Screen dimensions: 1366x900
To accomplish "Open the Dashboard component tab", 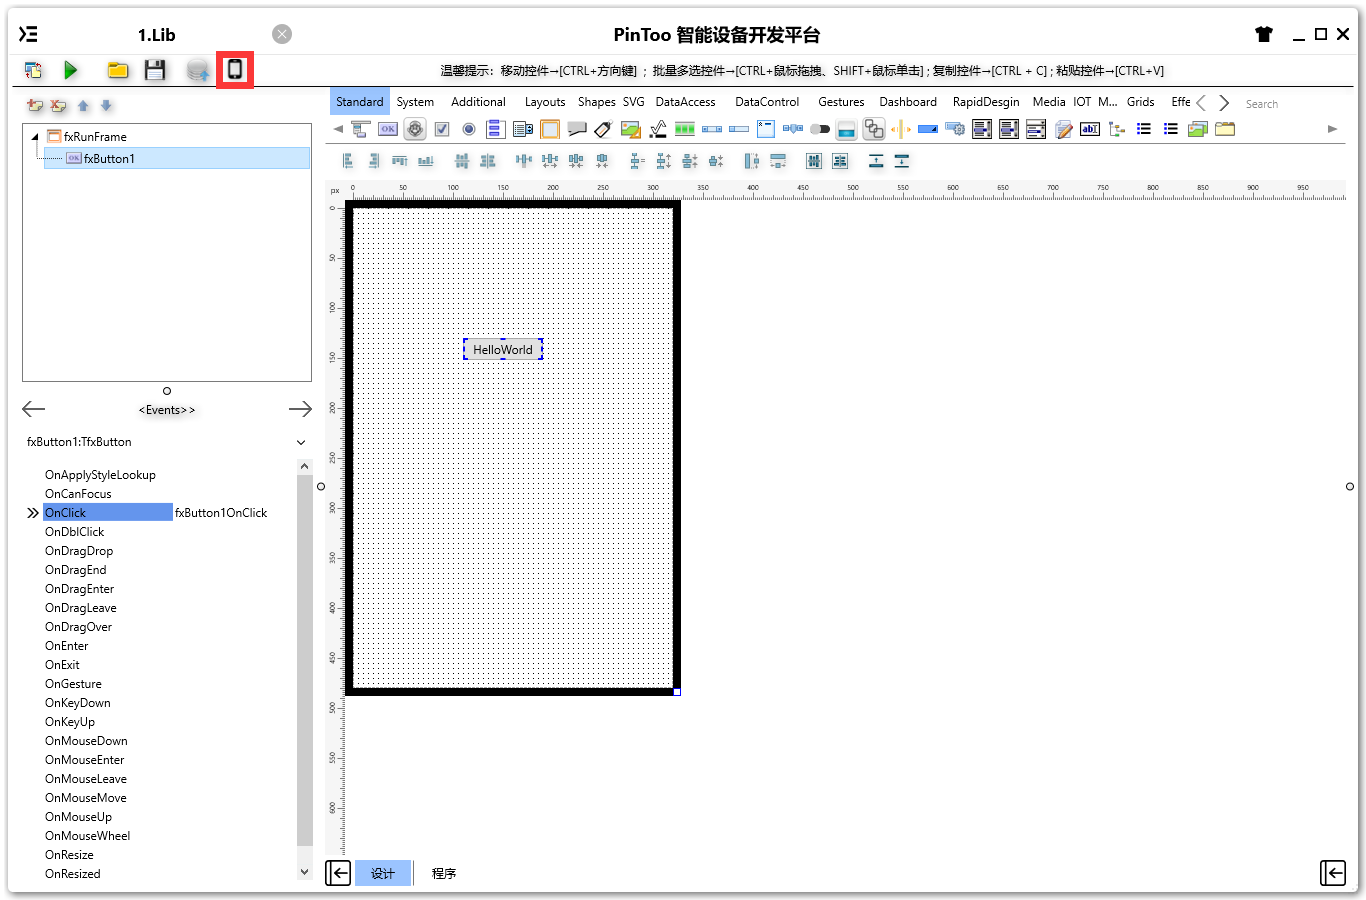I will (x=908, y=102).
